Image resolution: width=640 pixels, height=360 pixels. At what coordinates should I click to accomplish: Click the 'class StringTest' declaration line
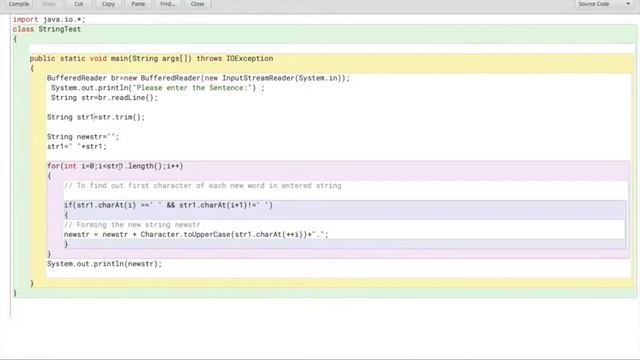tap(47, 29)
